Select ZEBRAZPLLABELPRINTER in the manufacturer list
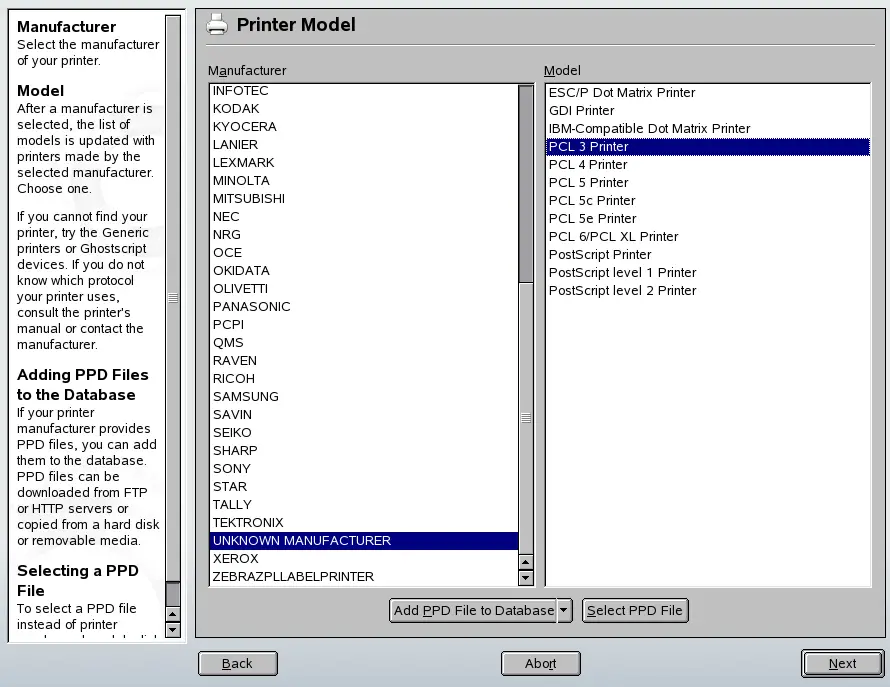Screen dimensions: 890x687 coord(293,577)
